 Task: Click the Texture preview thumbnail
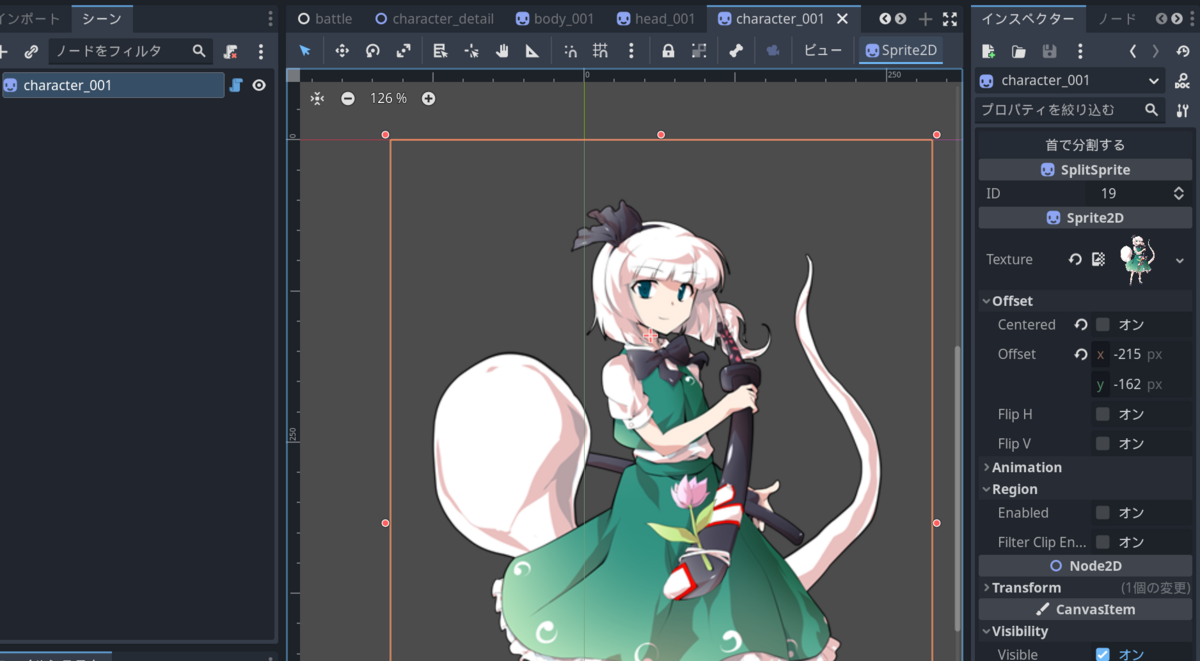[1137, 259]
